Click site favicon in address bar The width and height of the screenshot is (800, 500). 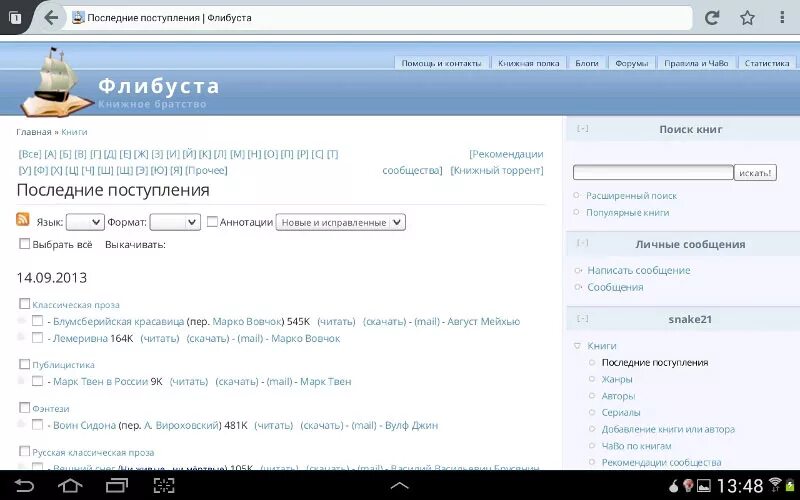78,18
